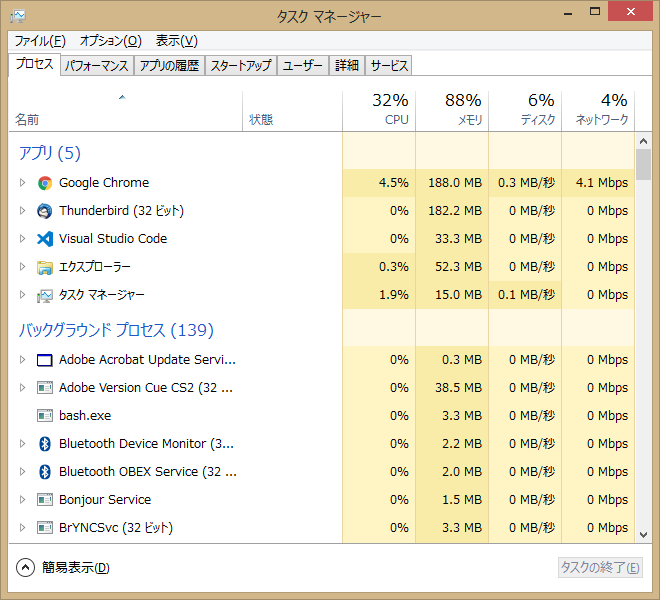Click the Bluetooth Device Monitor icon
Viewport: 660px width, 600px height.
(45, 444)
